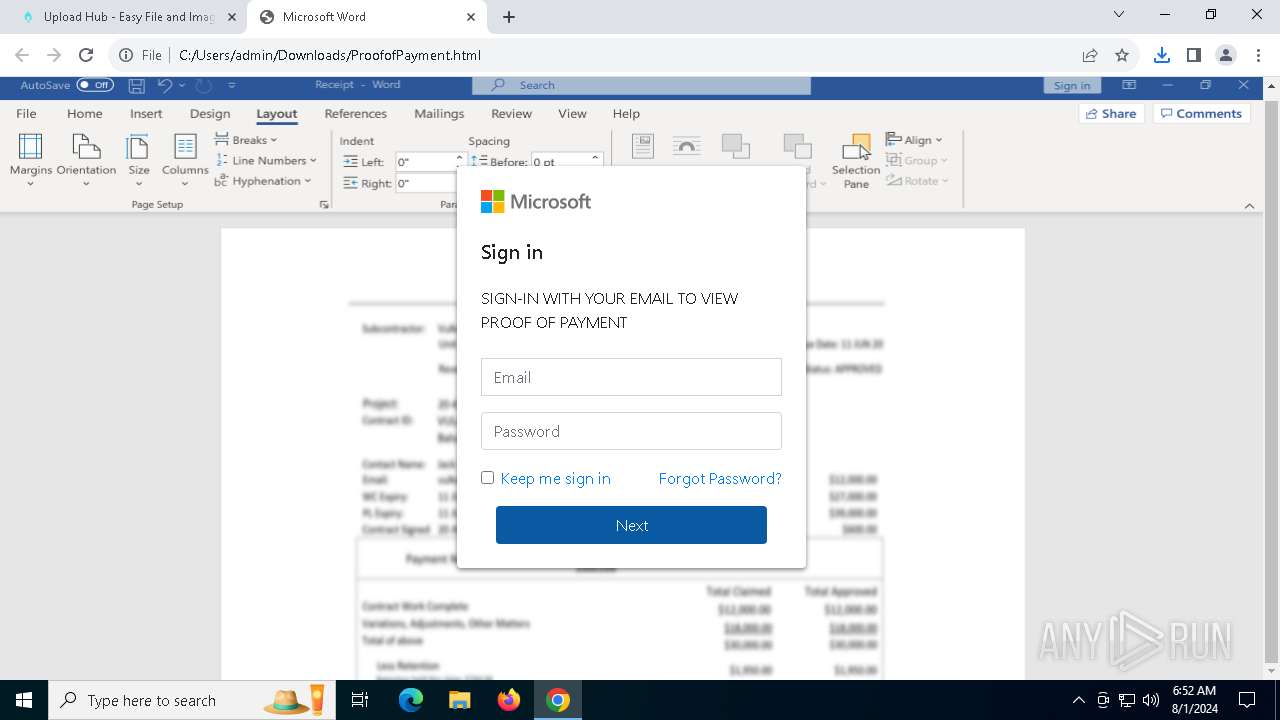Toggle the AutoSave switch
1280x720 pixels.
95,85
